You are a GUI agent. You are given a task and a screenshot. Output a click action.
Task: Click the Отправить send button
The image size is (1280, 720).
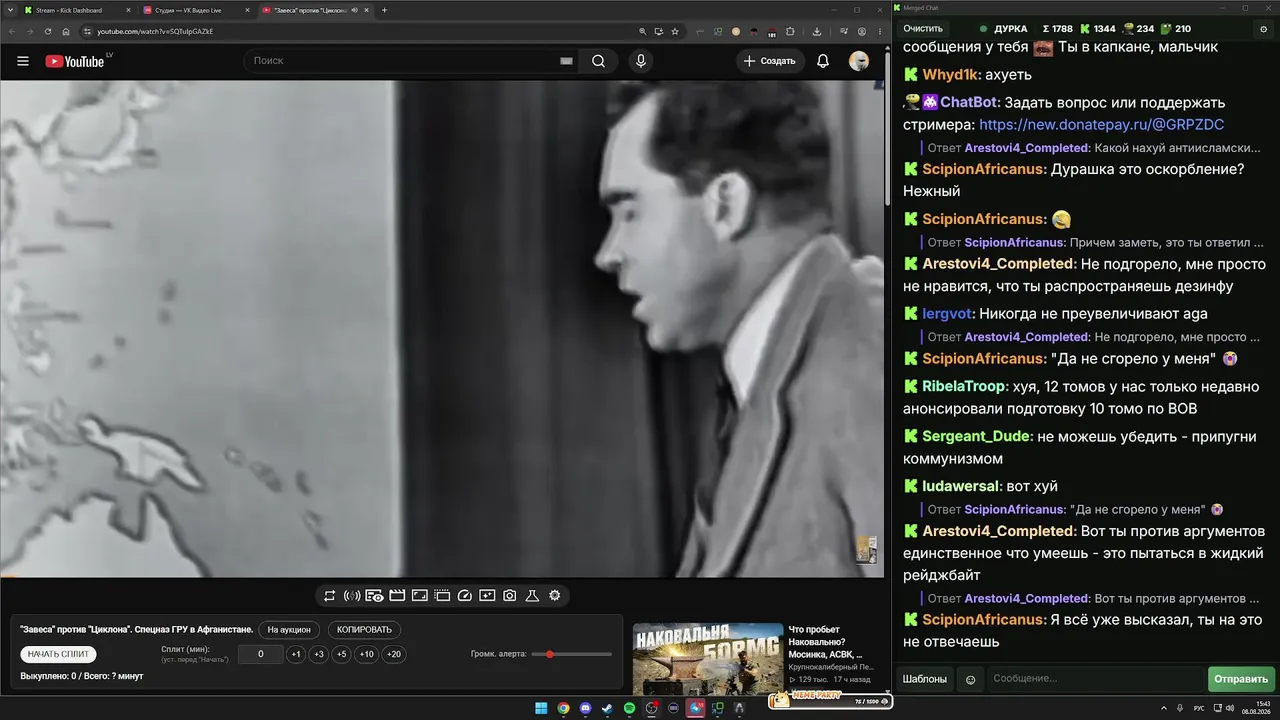[x=1241, y=679]
